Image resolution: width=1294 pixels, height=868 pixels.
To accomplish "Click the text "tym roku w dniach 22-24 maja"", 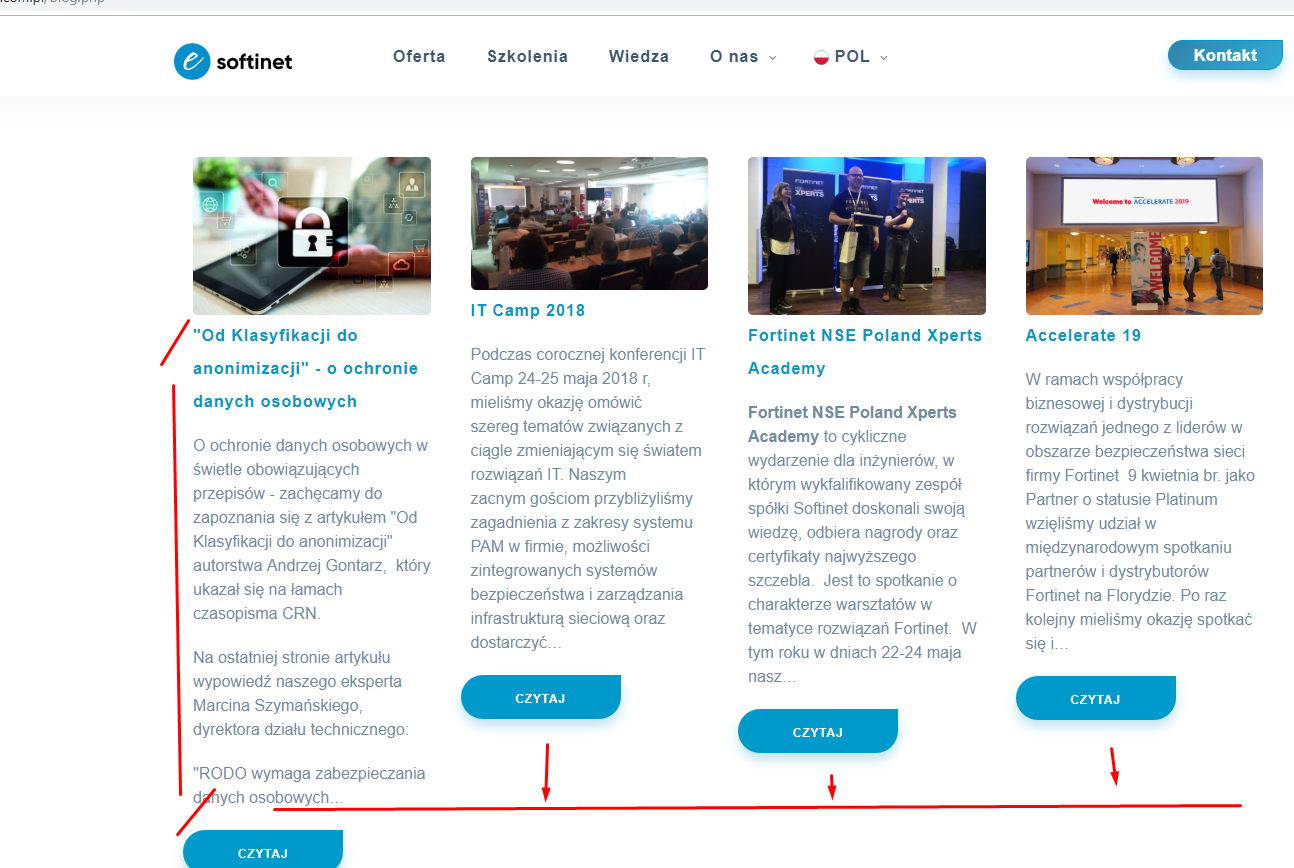I will 855,652.
